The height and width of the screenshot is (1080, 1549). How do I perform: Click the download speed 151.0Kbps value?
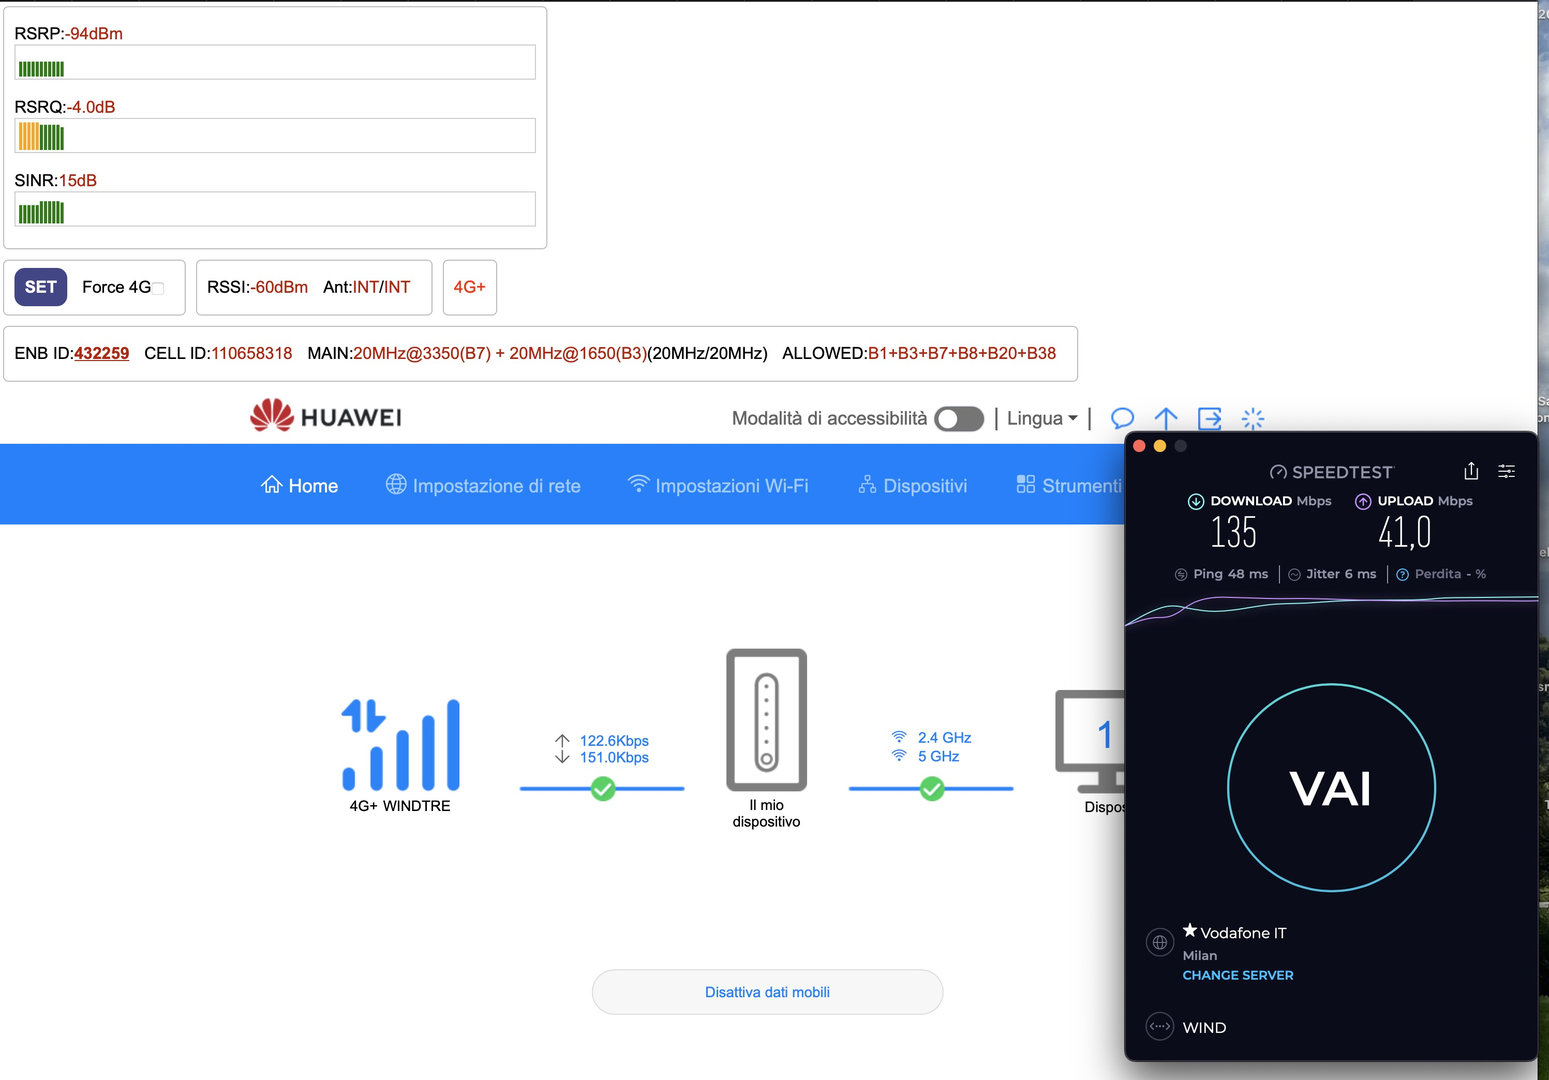coord(614,758)
